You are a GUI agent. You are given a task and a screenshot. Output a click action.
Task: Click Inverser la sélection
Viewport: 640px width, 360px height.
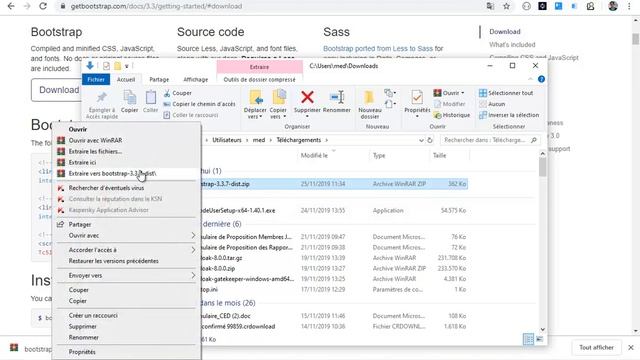pyautogui.click(x=509, y=115)
